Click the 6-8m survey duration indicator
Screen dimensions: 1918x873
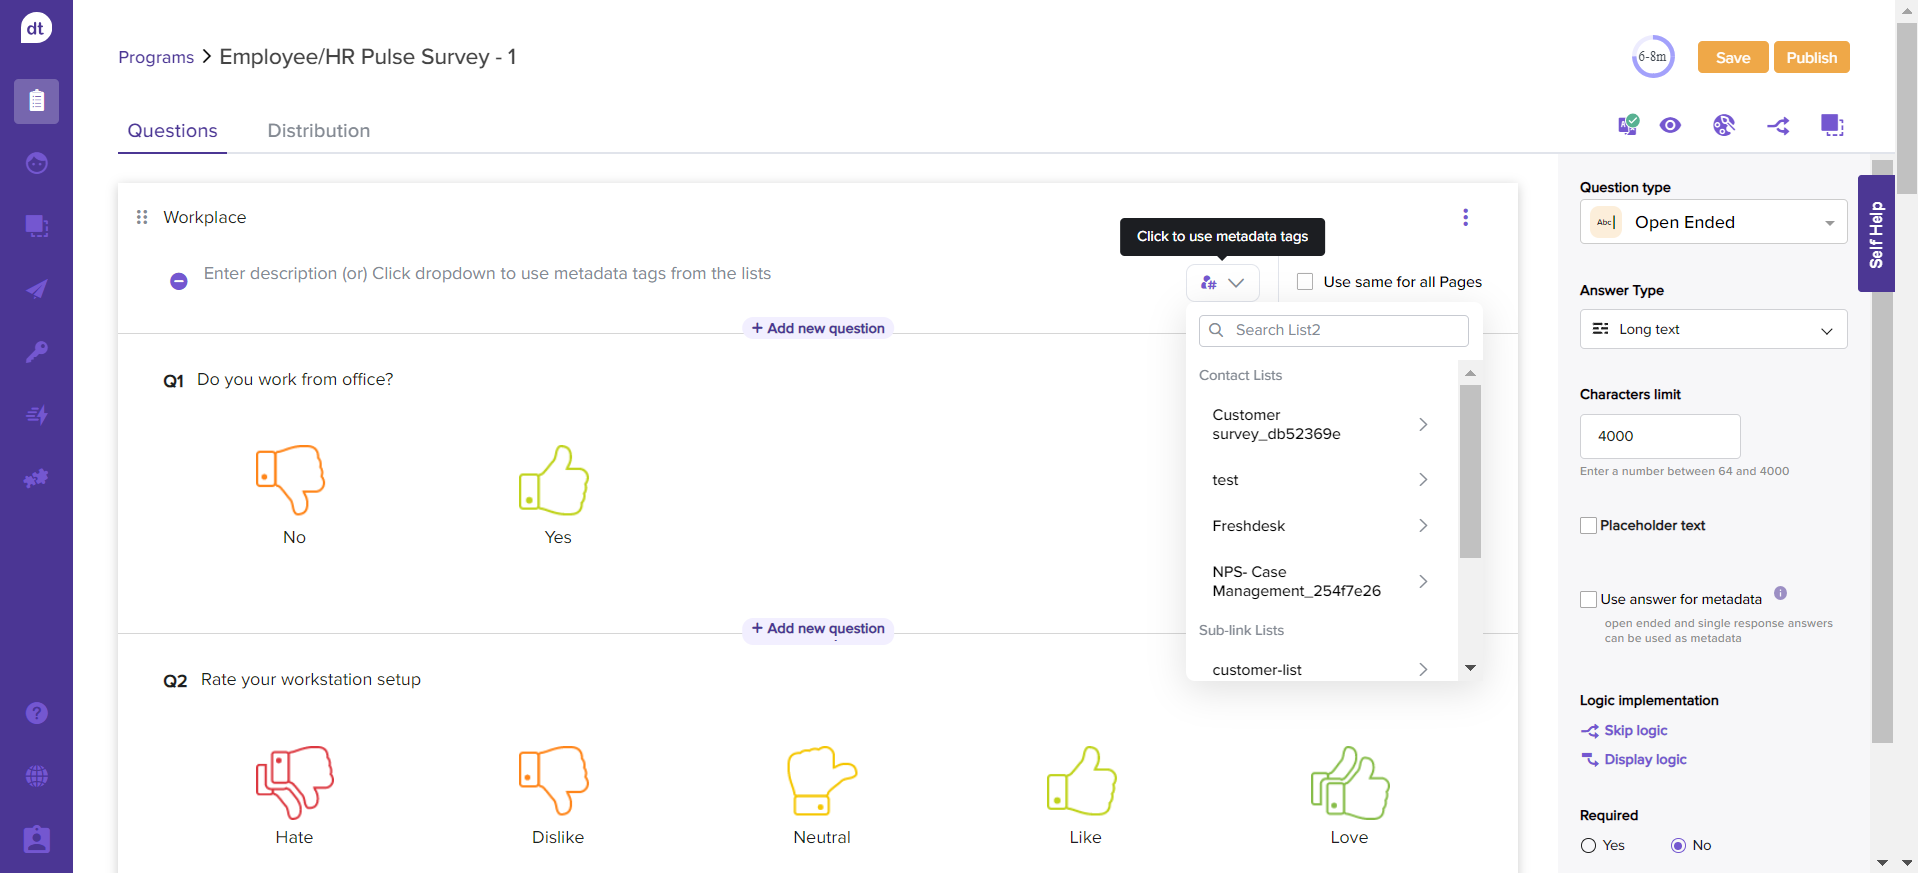[x=1652, y=57]
